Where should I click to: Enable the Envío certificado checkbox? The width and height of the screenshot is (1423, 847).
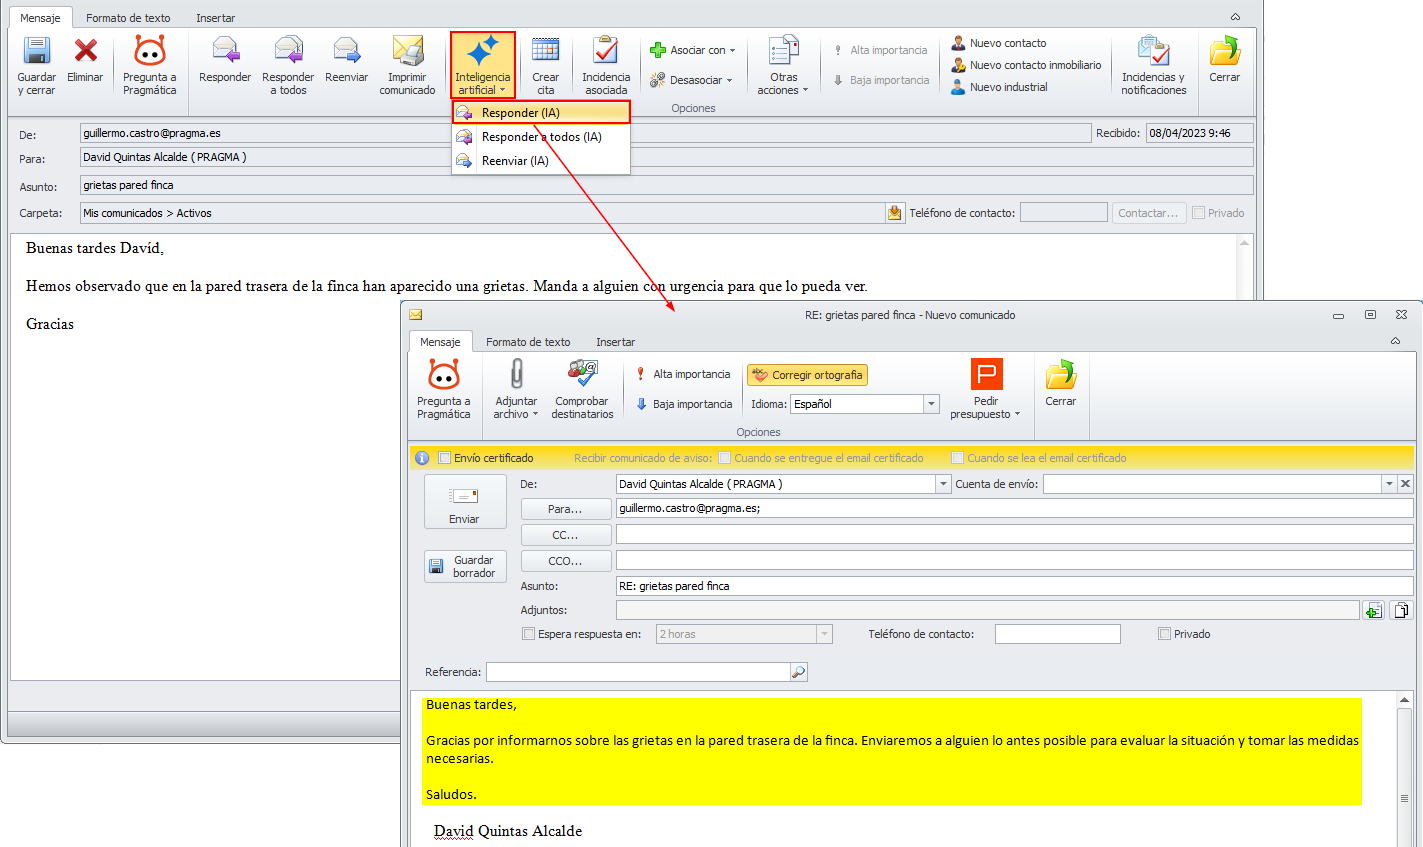[x=445, y=458]
